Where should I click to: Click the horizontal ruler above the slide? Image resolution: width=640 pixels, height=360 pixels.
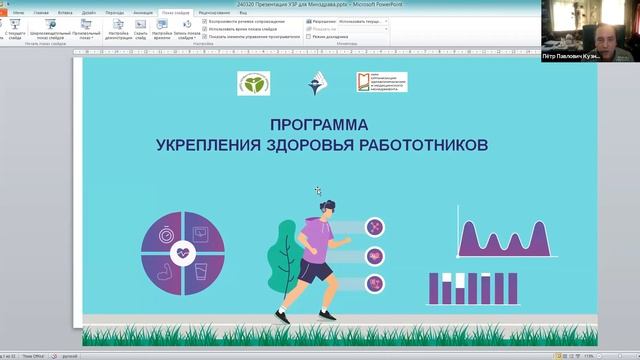308,52
